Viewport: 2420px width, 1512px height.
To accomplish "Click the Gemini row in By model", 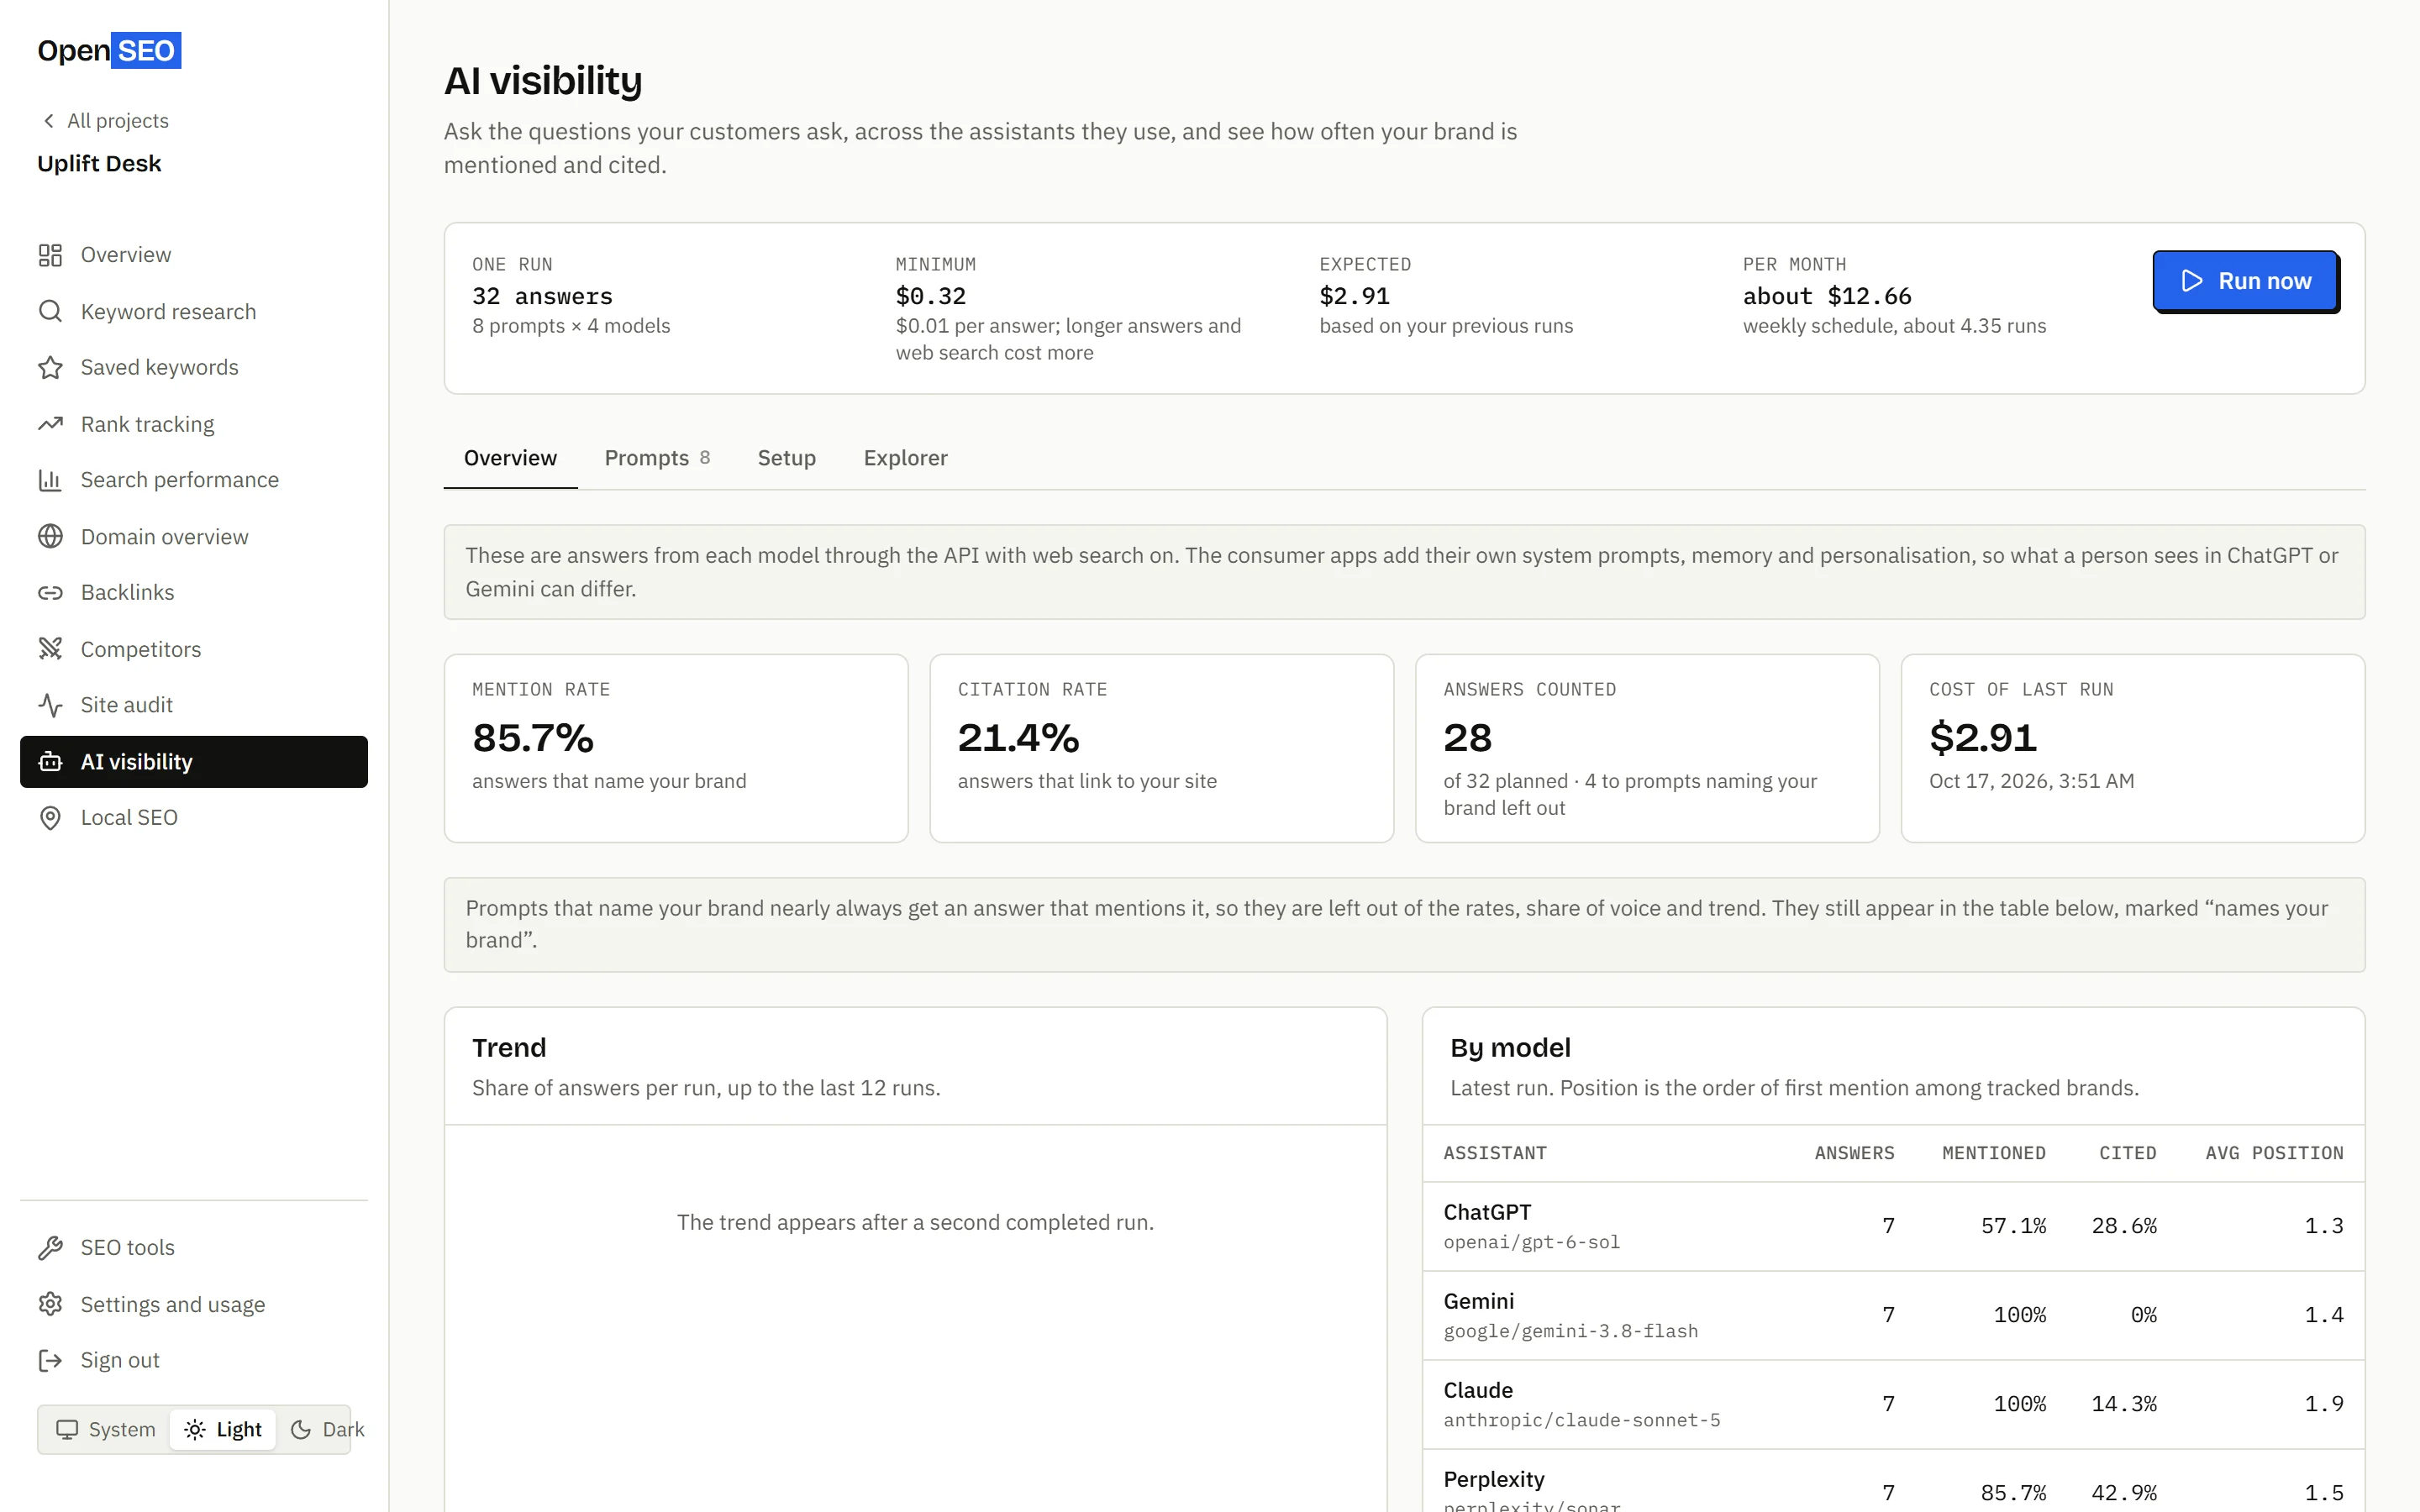I will (x=1893, y=1315).
